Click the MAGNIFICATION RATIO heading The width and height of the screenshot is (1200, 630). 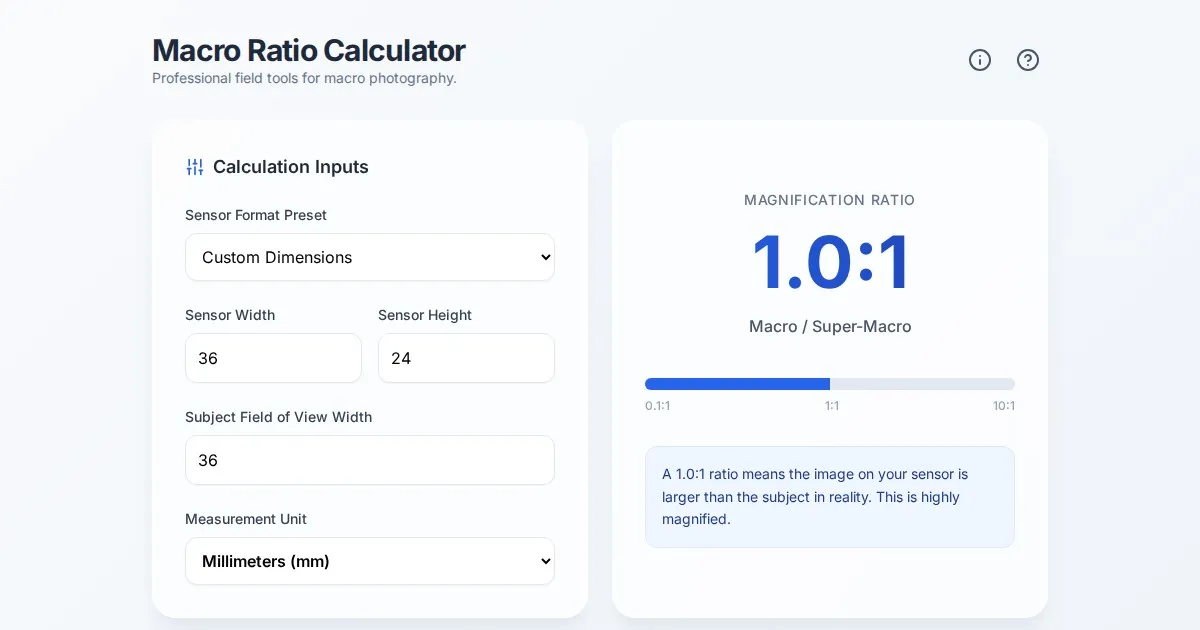coord(830,200)
